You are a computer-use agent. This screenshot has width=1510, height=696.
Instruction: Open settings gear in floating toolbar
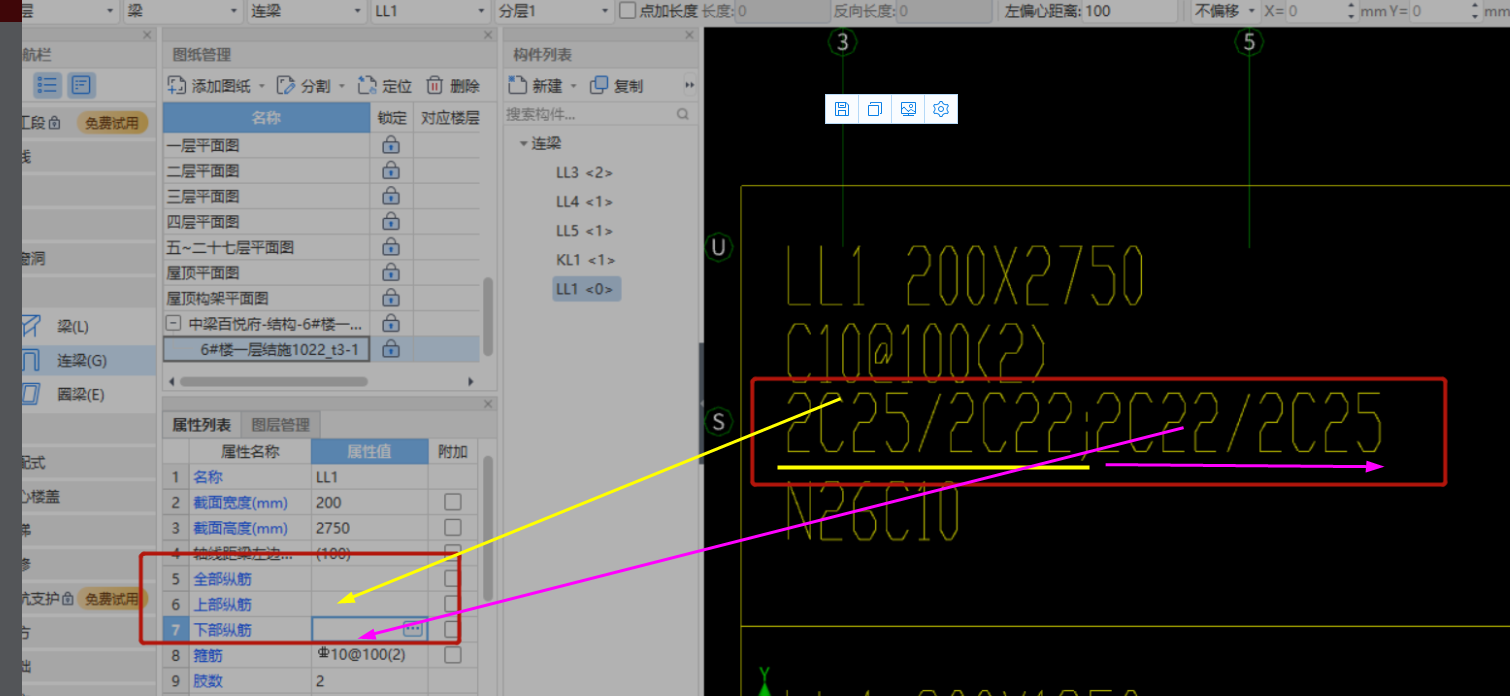[941, 109]
